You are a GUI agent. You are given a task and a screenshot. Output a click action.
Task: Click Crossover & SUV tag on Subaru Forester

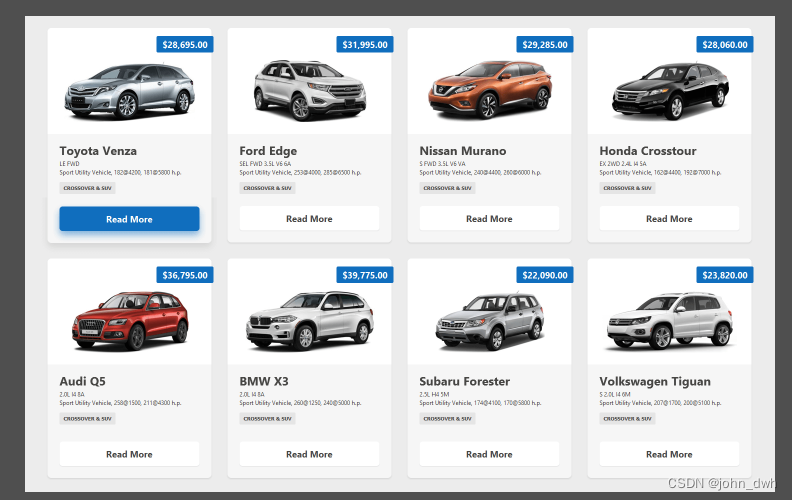447,419
